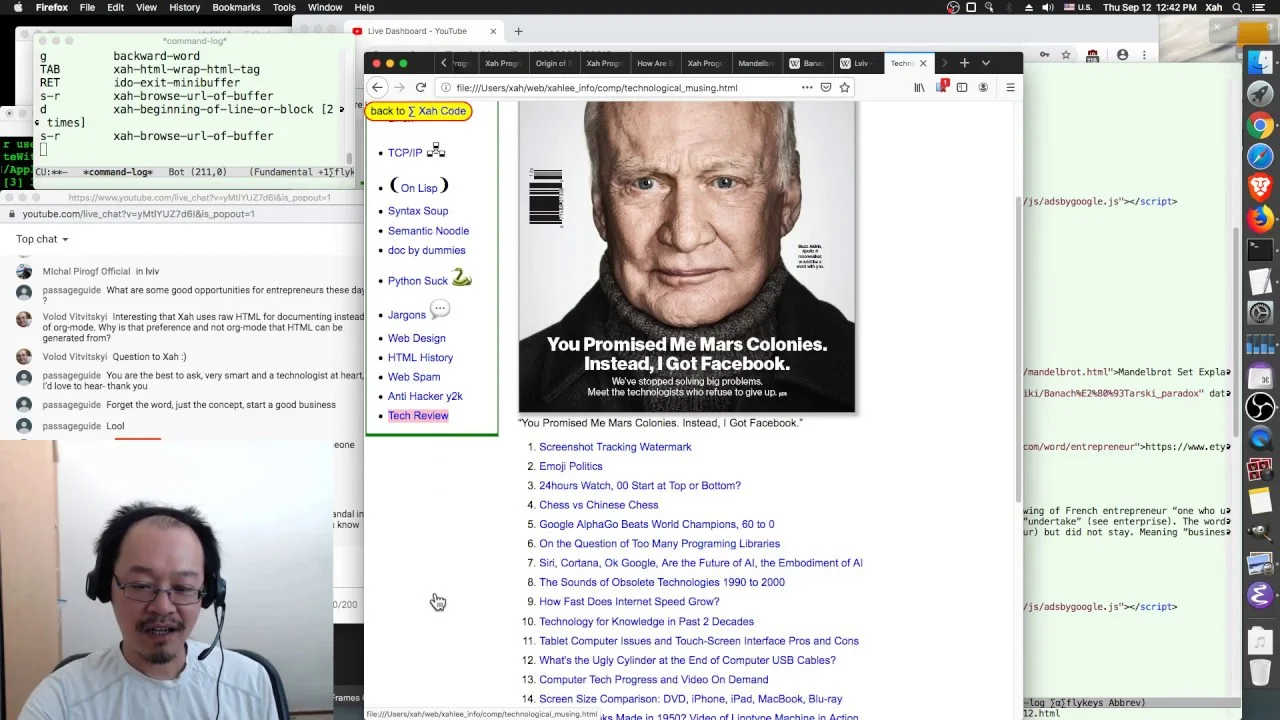The image size is (1280, 720).
Task: Toggle the Firefox sidebar view
Action: (x=962, y=88)
